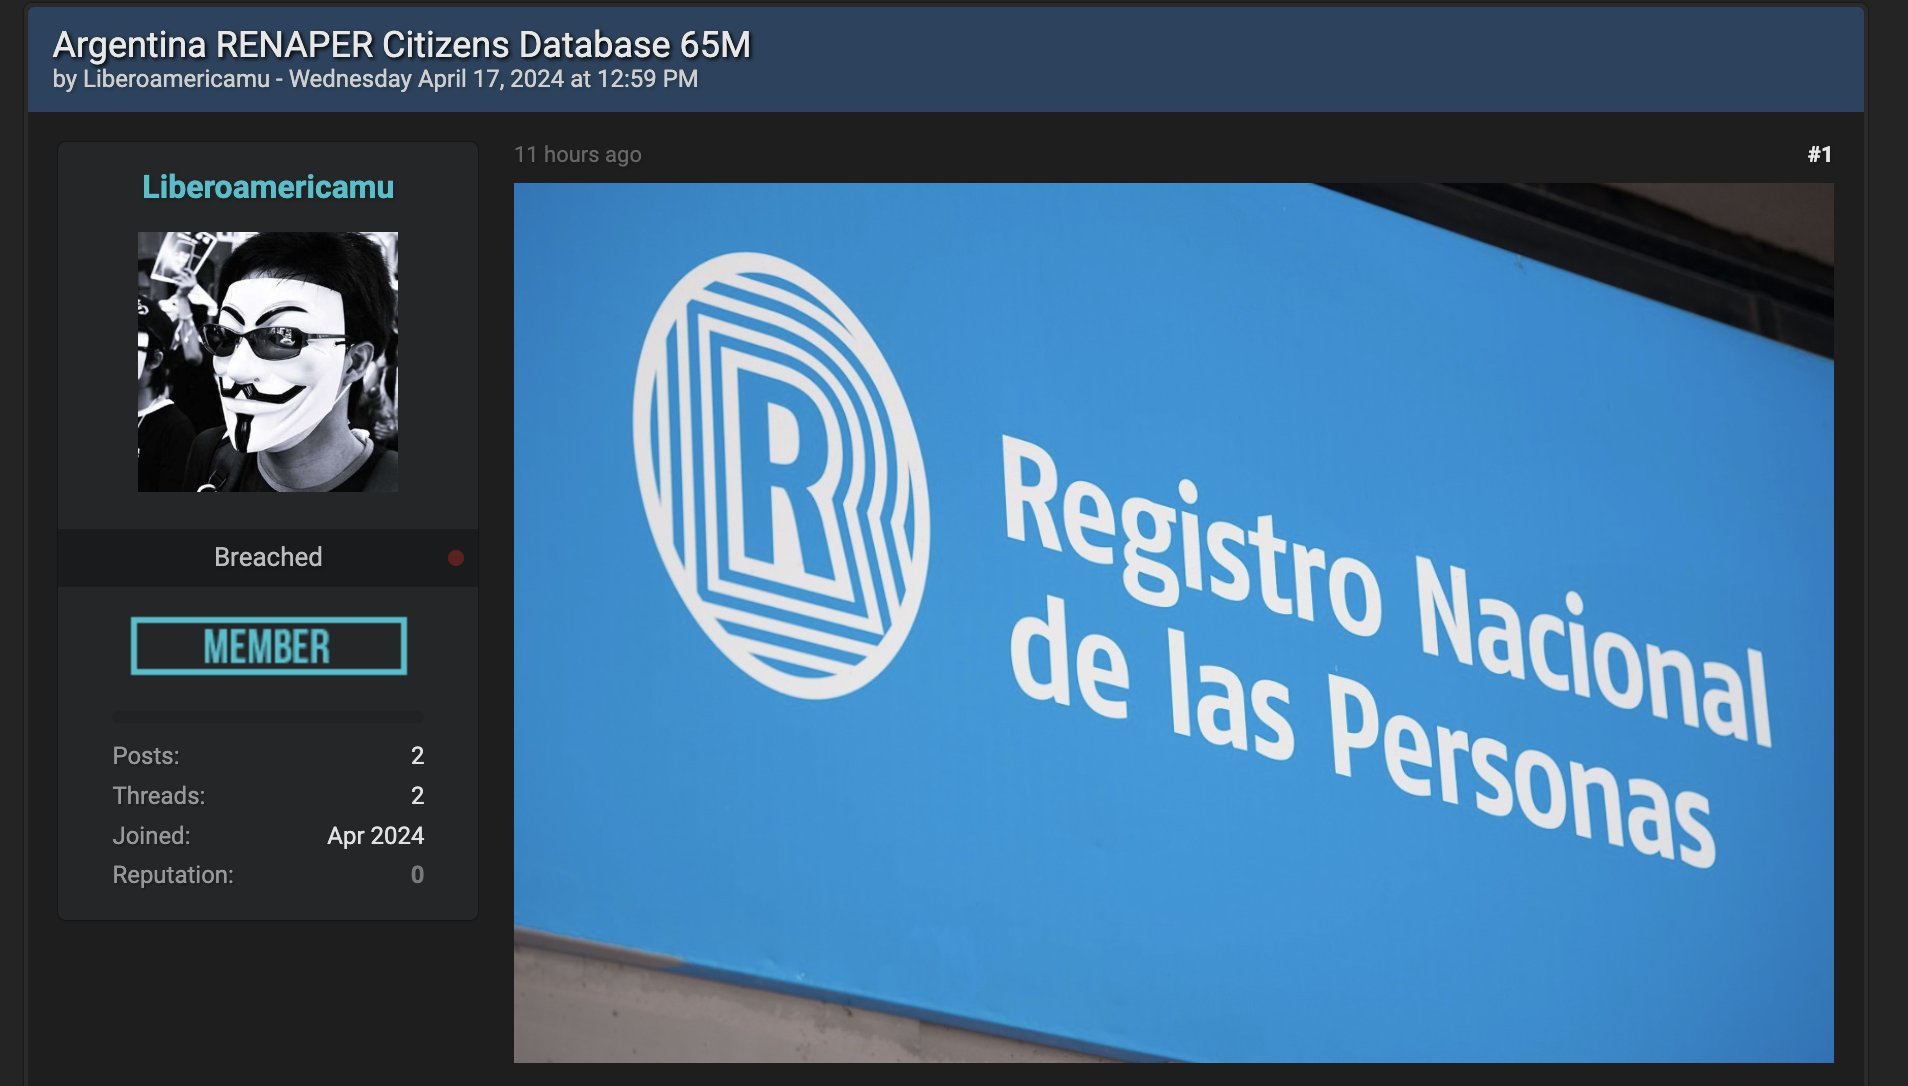Click the #1 post permalink
The image size is (1908, 1086).
[1819, 154]
